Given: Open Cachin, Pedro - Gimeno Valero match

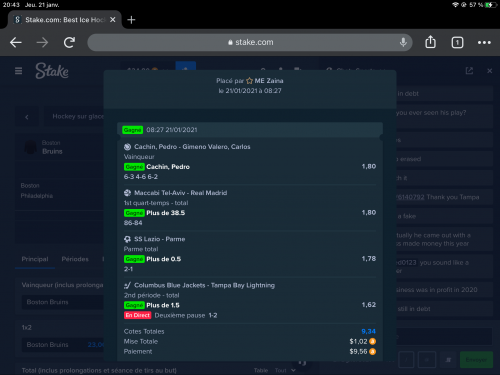Looking at the screenshot, I should 192,147.
